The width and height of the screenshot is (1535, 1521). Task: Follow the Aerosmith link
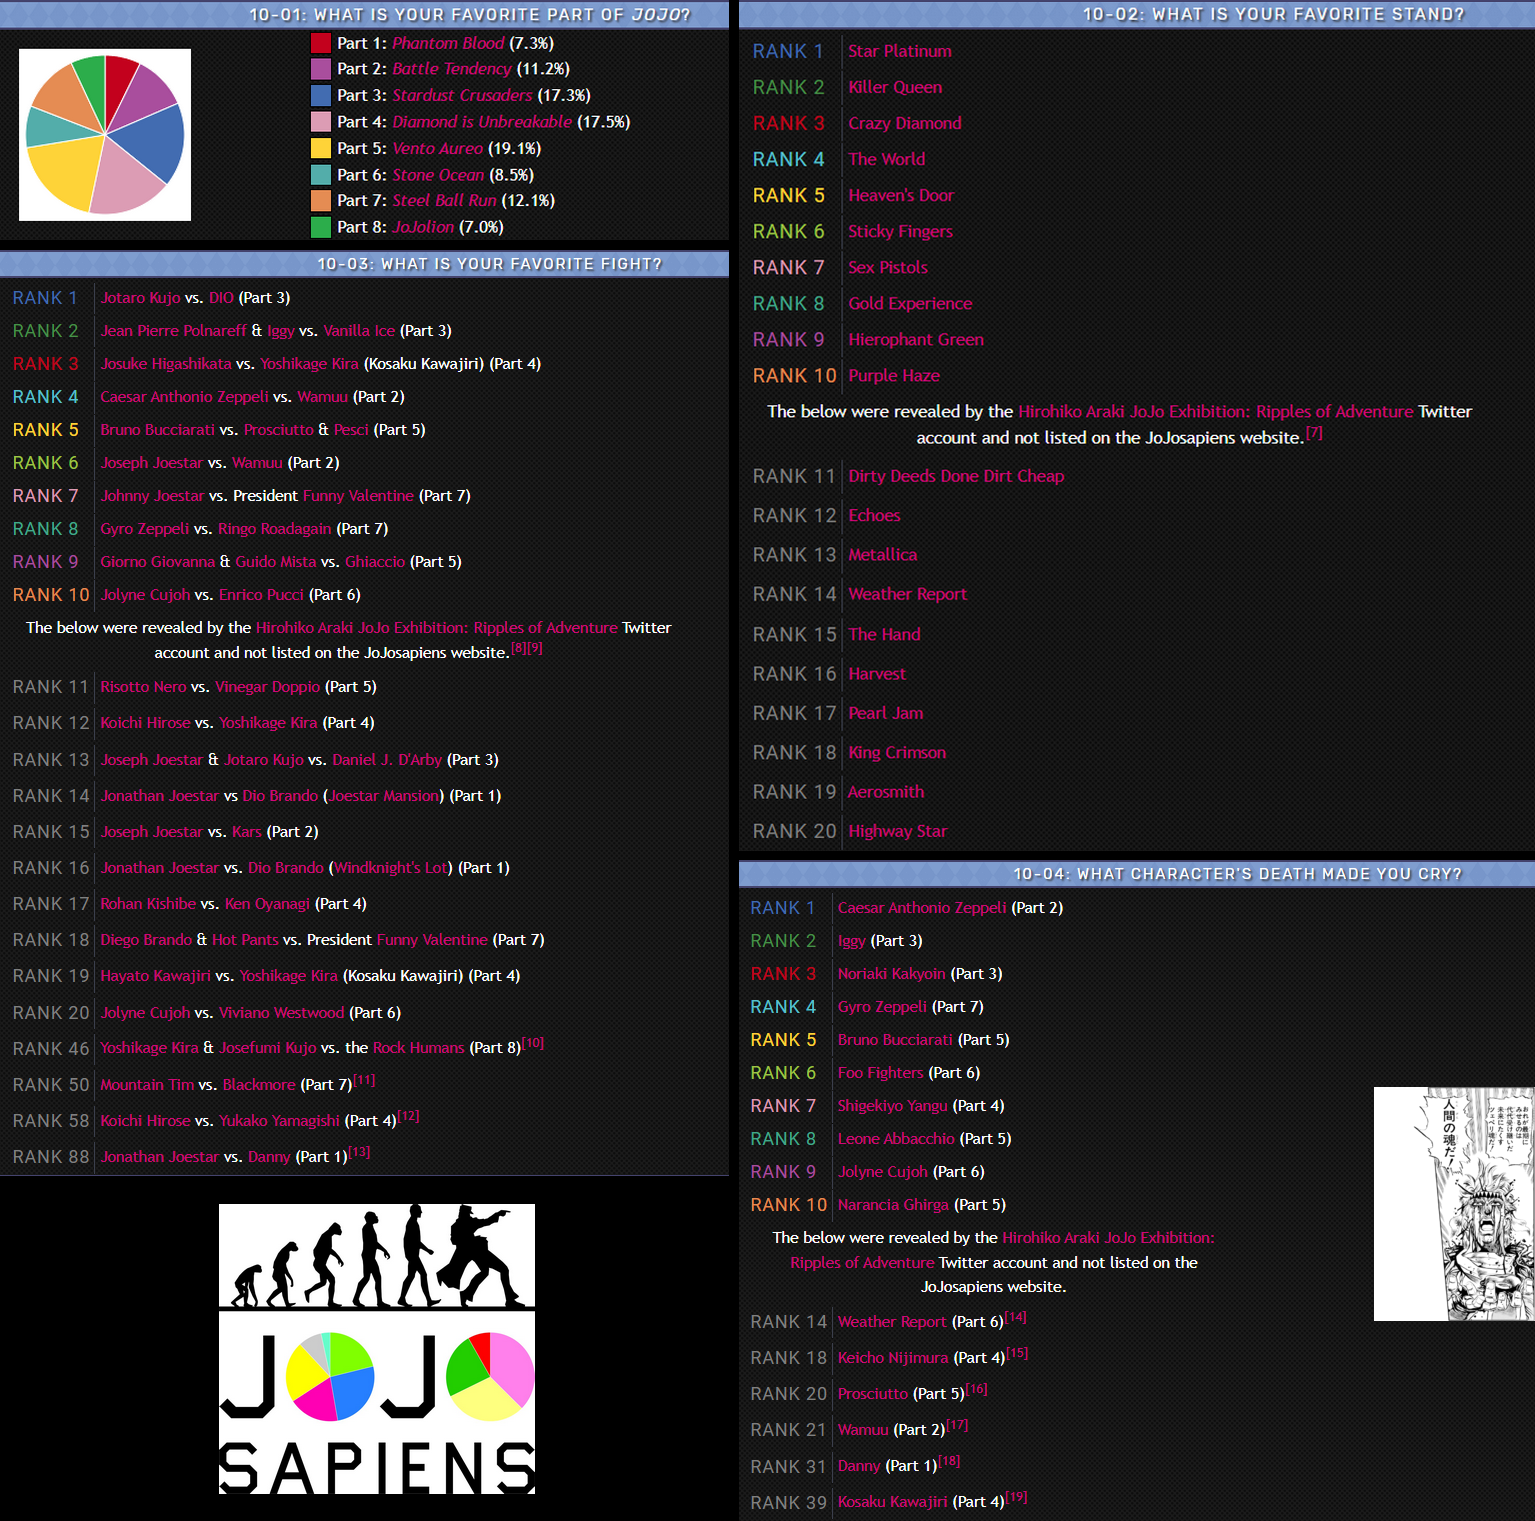tap(886, 791)
